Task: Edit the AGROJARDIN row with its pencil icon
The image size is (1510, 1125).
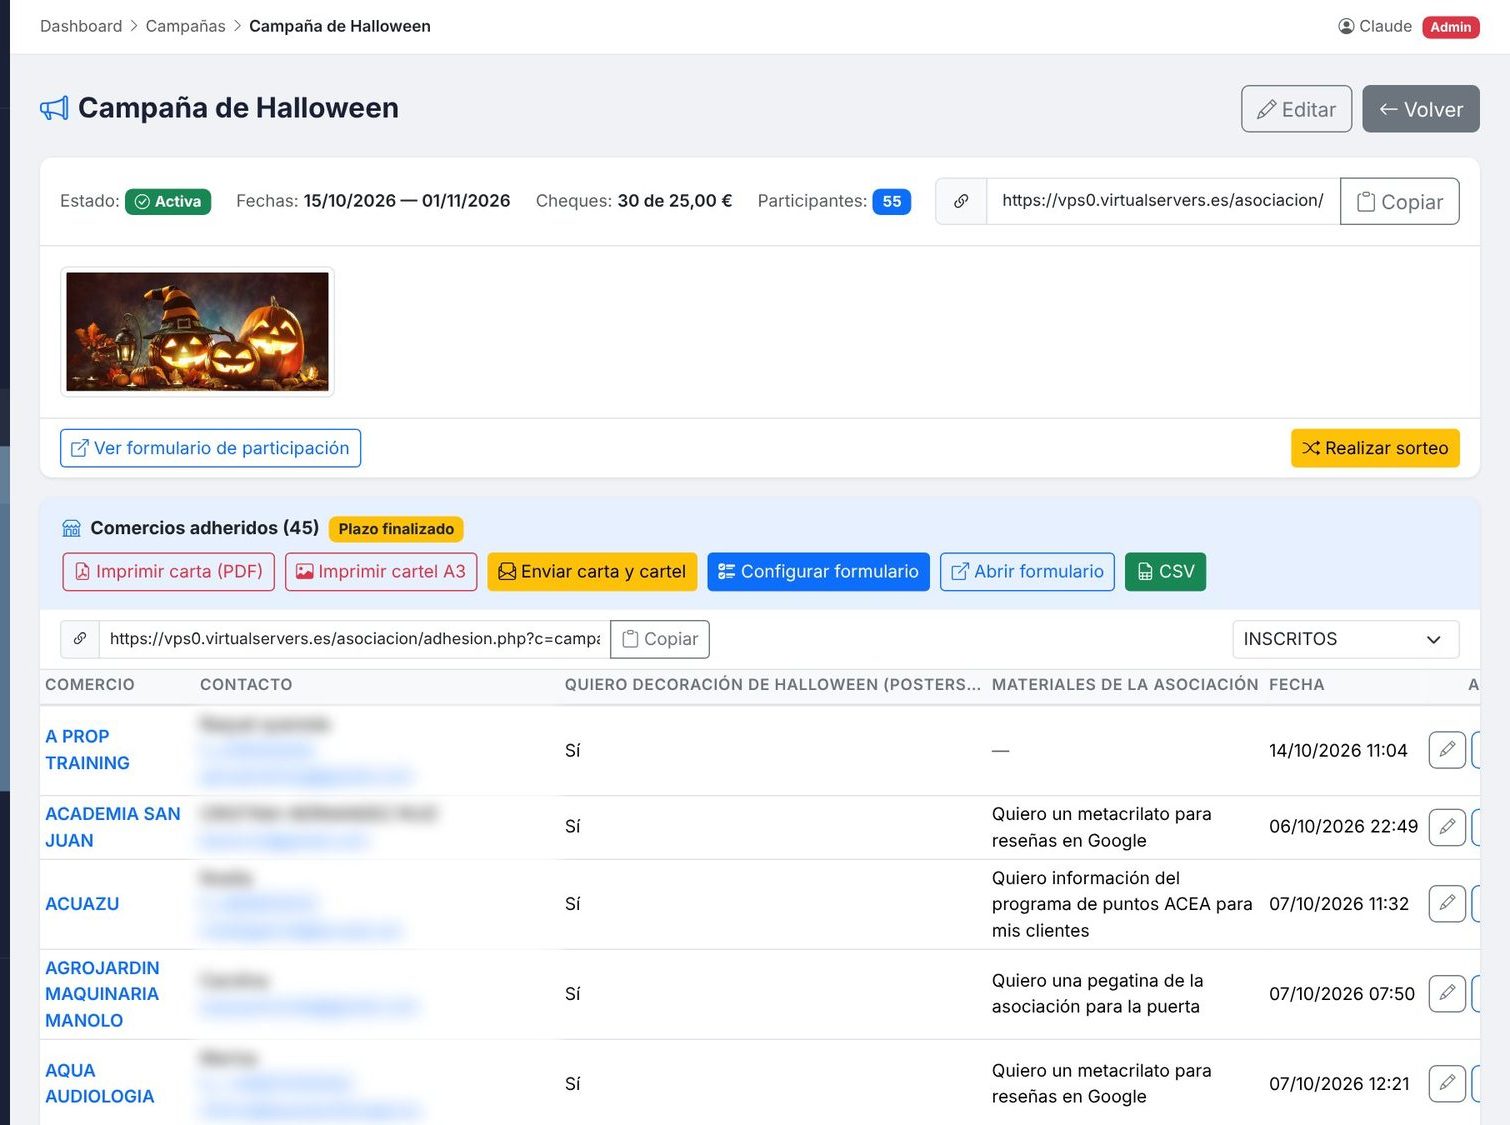Action: (1447, 994)
